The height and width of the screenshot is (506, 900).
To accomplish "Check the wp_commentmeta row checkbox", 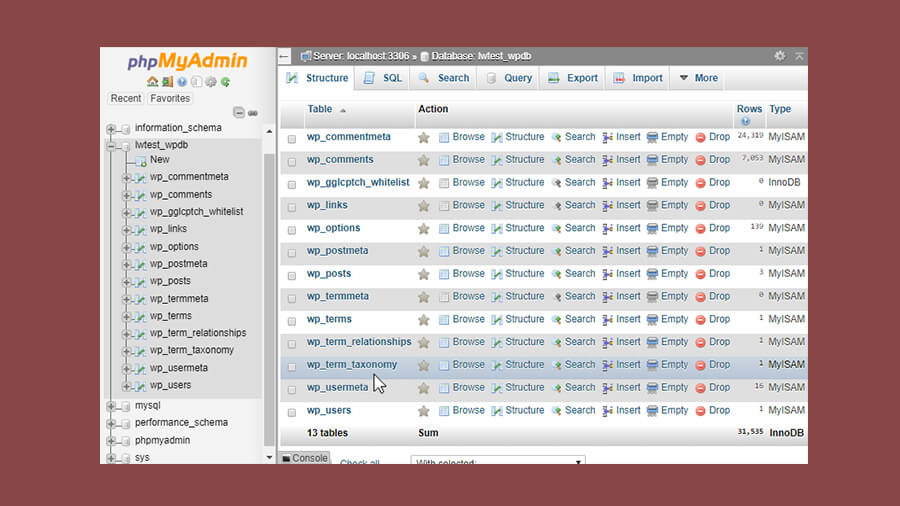I will [x=292, y=139].
